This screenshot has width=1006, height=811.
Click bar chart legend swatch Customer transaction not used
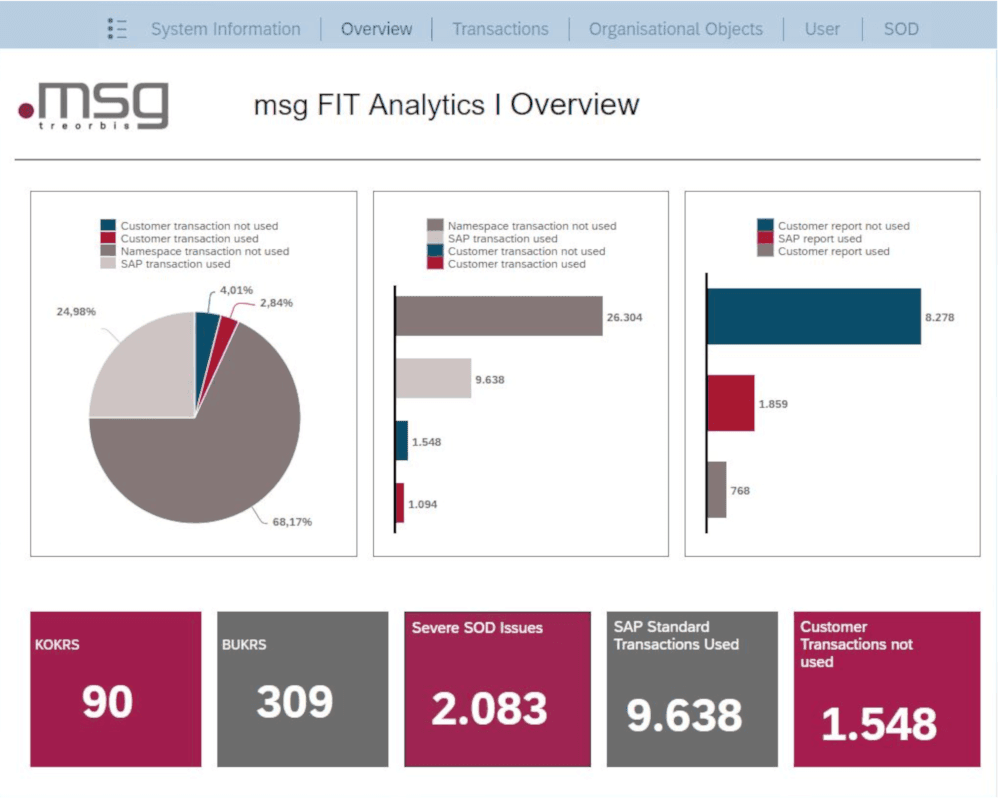pyautogui.click(x=435, y=251)
